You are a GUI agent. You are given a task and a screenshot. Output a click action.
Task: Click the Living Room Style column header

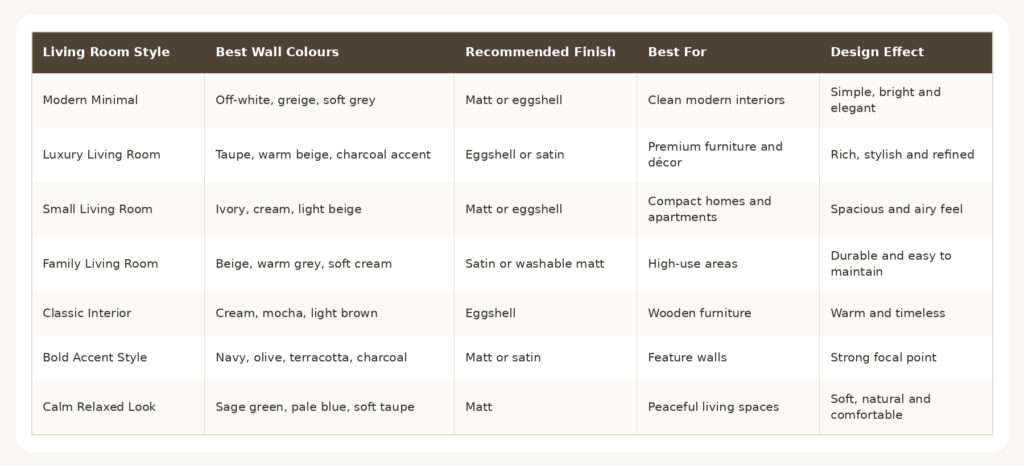coord(118,52)
